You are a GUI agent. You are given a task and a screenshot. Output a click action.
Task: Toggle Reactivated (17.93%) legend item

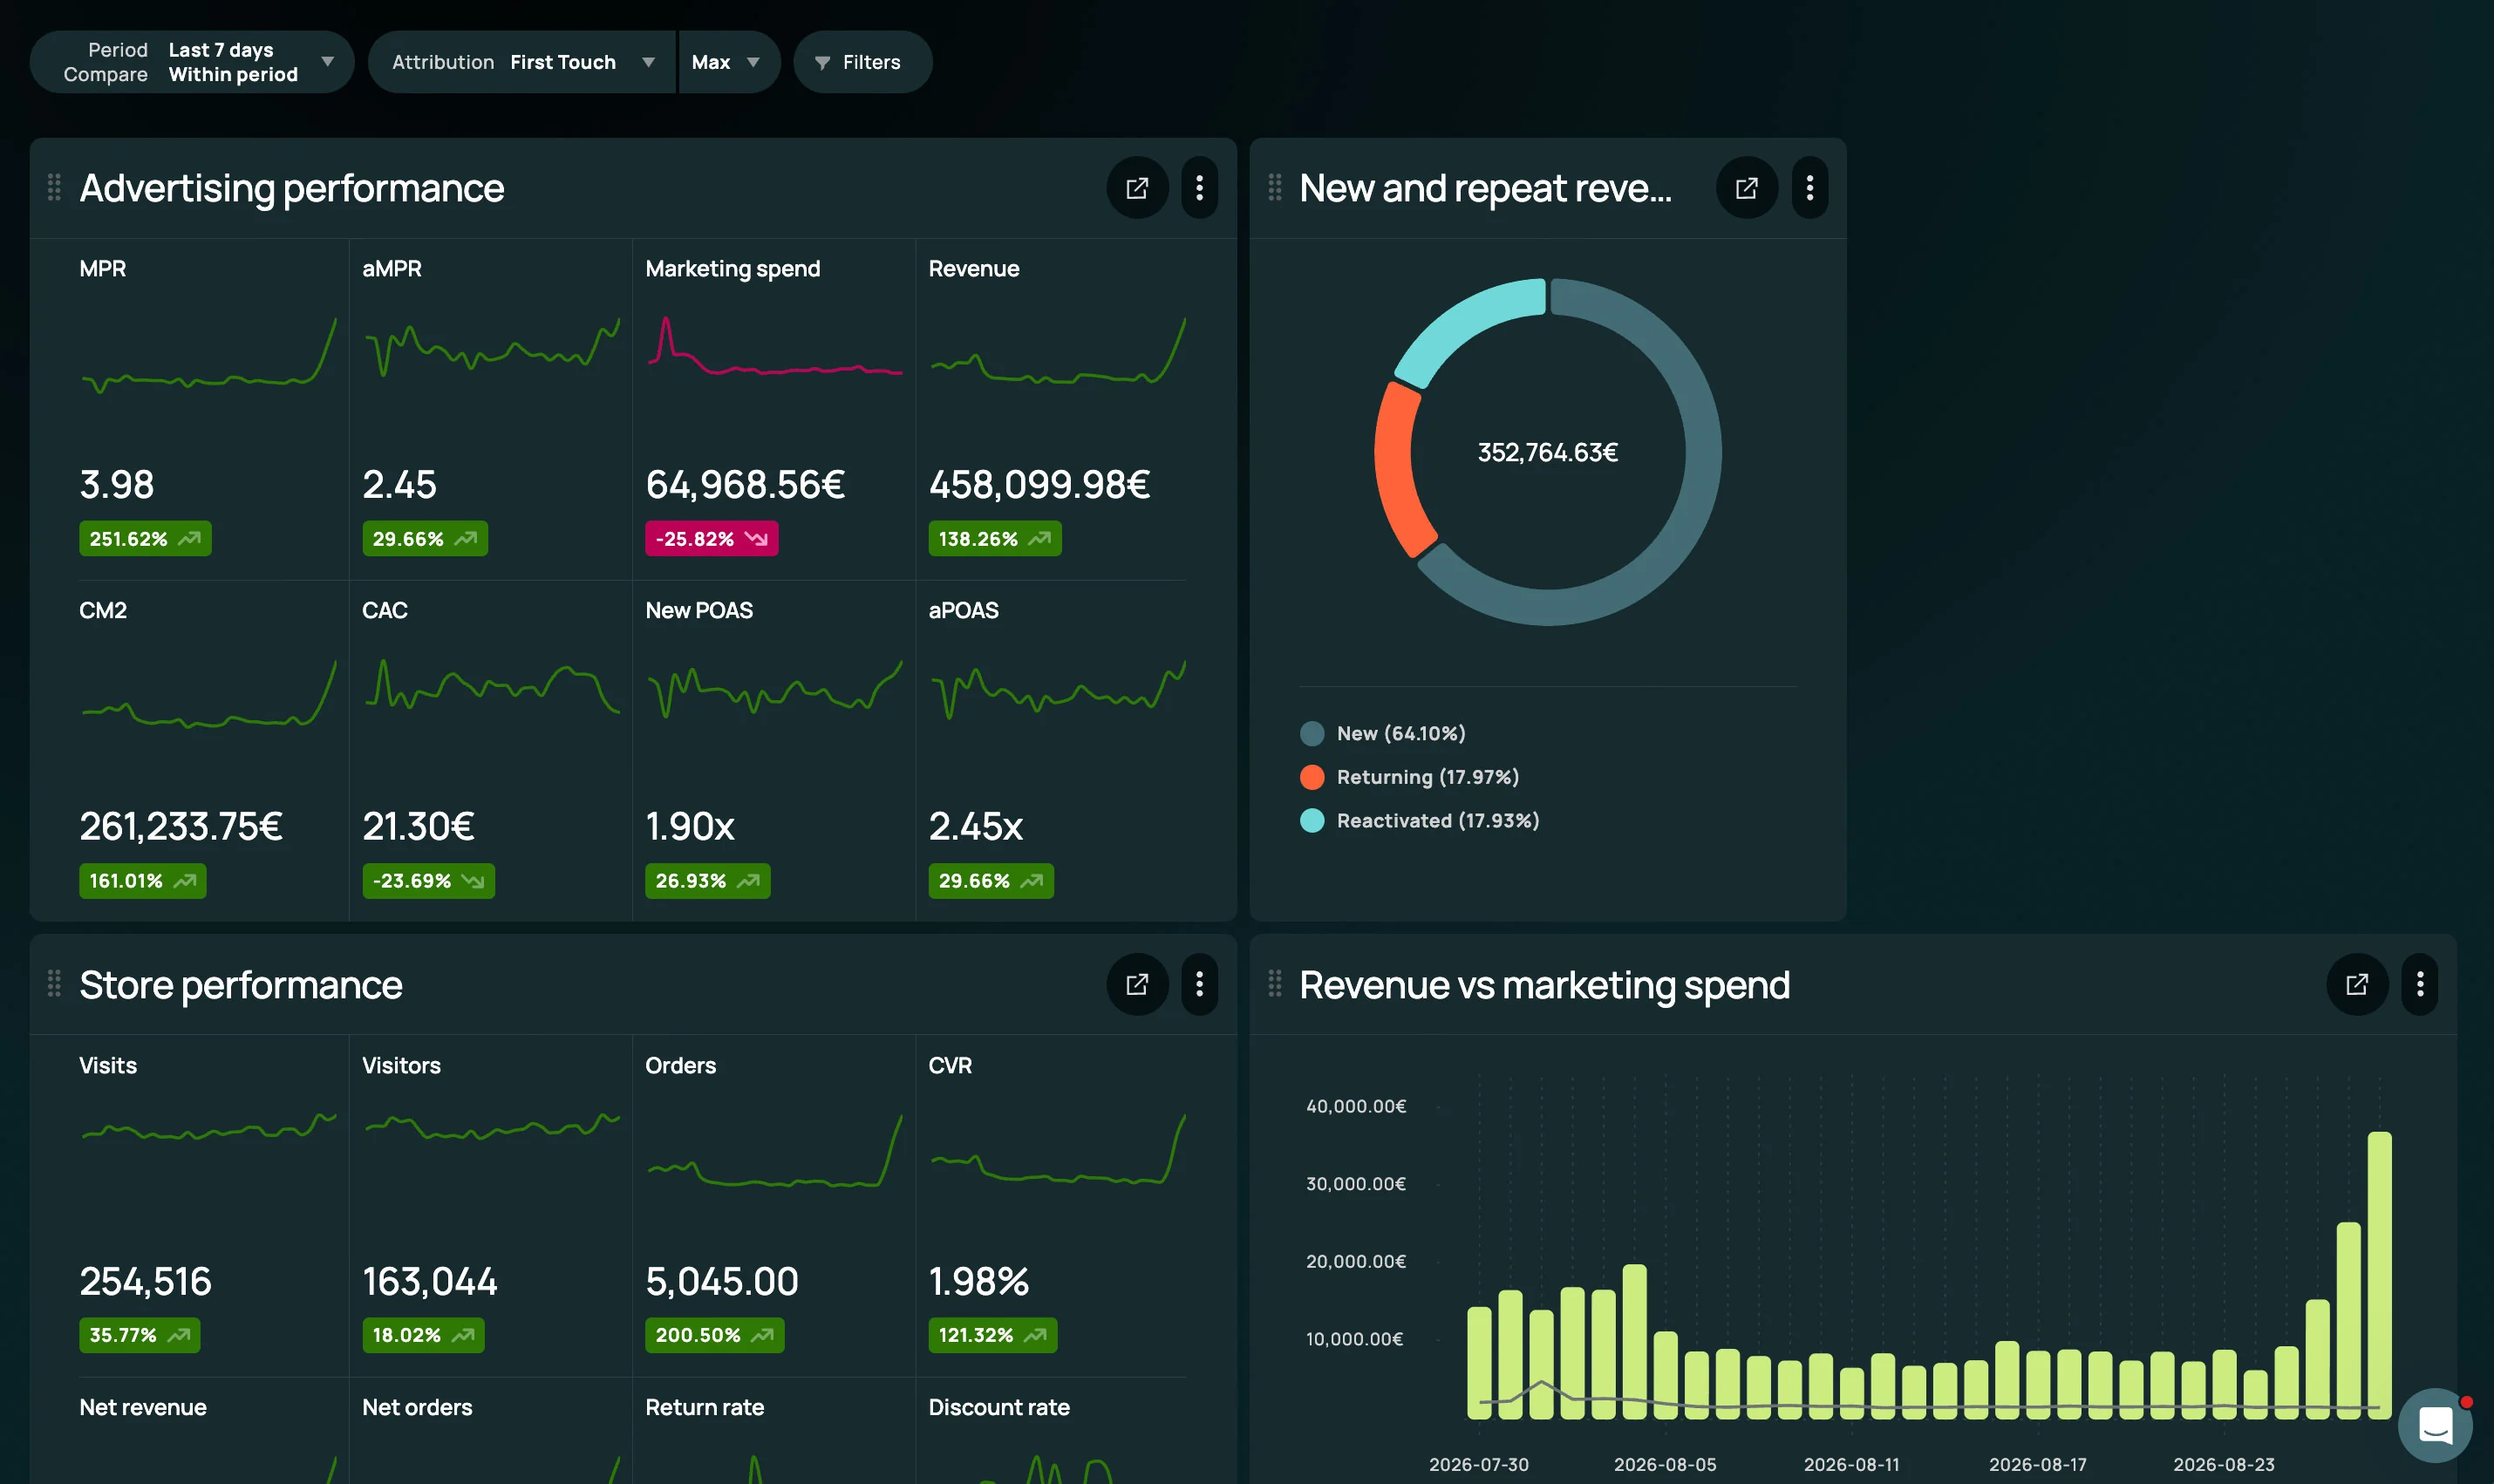(1419, 820)
